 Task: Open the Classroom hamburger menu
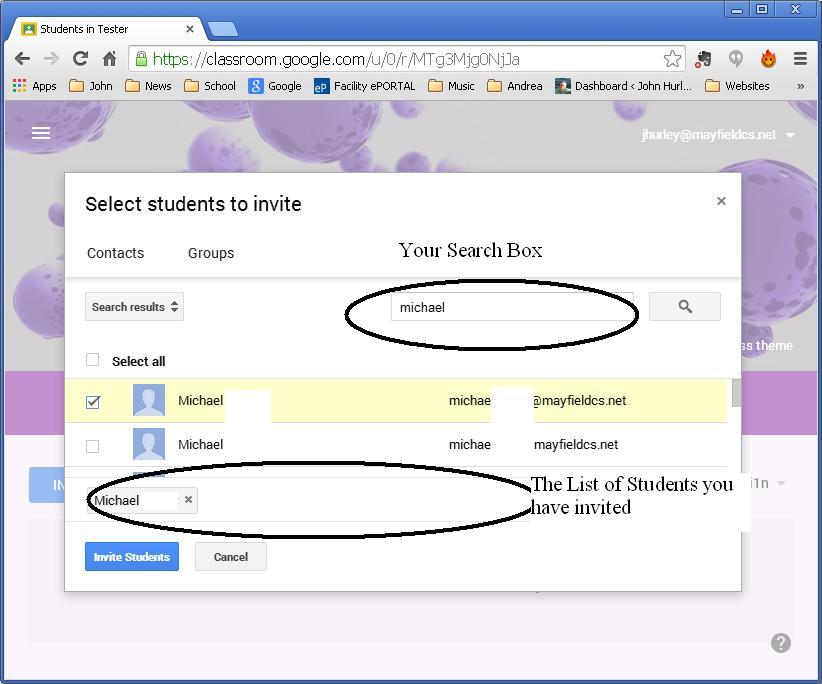click(41, 133)
